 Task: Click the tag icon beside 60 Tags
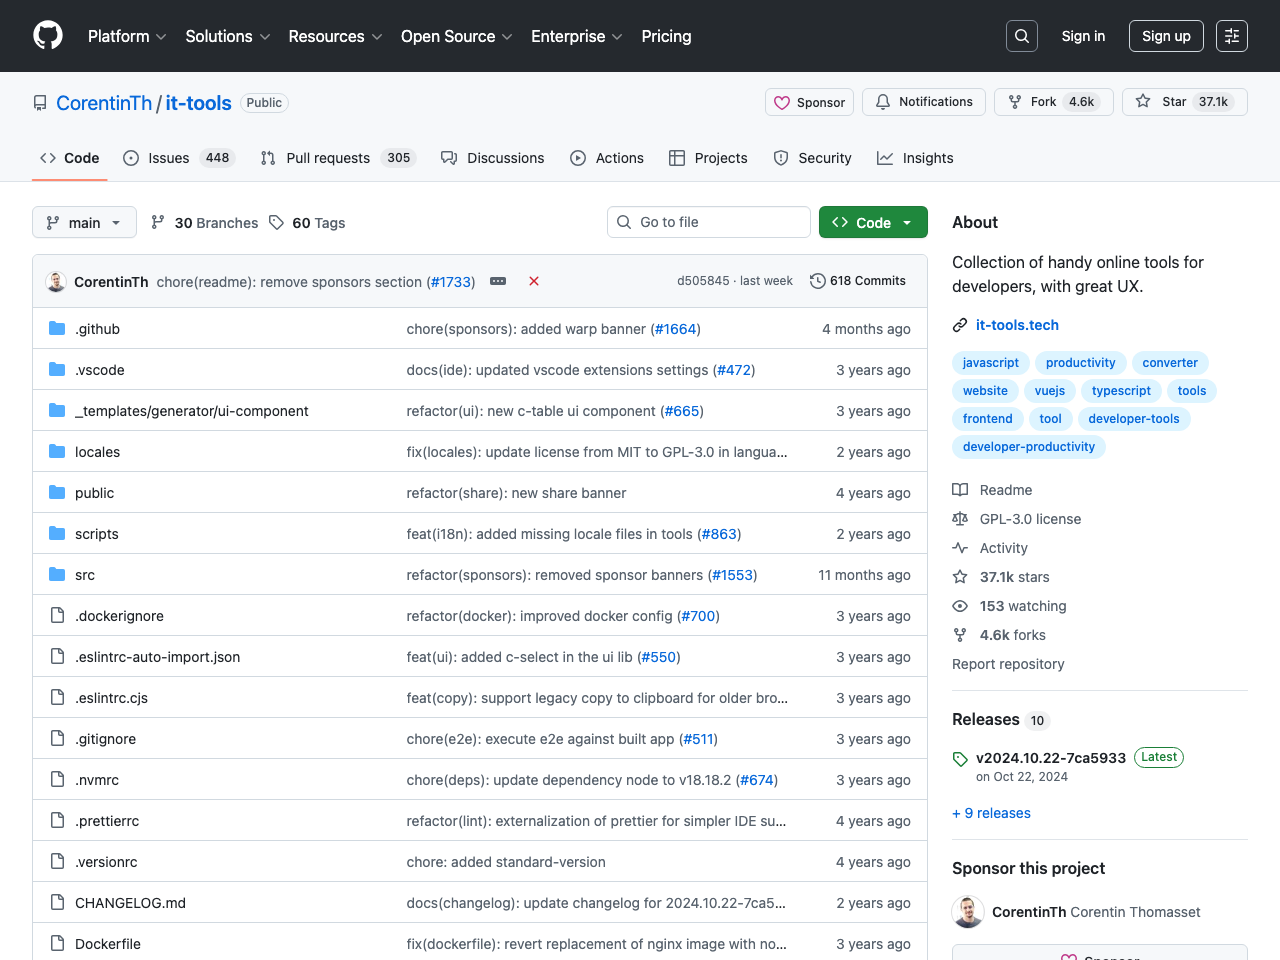274,222
